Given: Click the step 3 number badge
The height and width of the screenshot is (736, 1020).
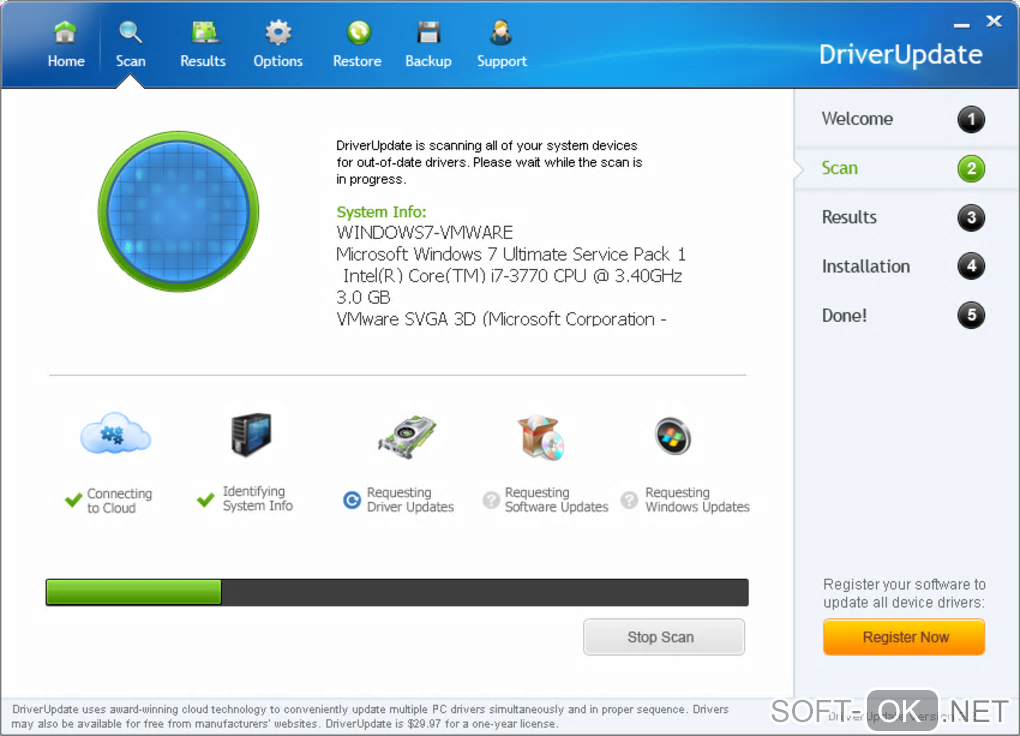Looking at the screenshot, I should [x=971, y=217].
